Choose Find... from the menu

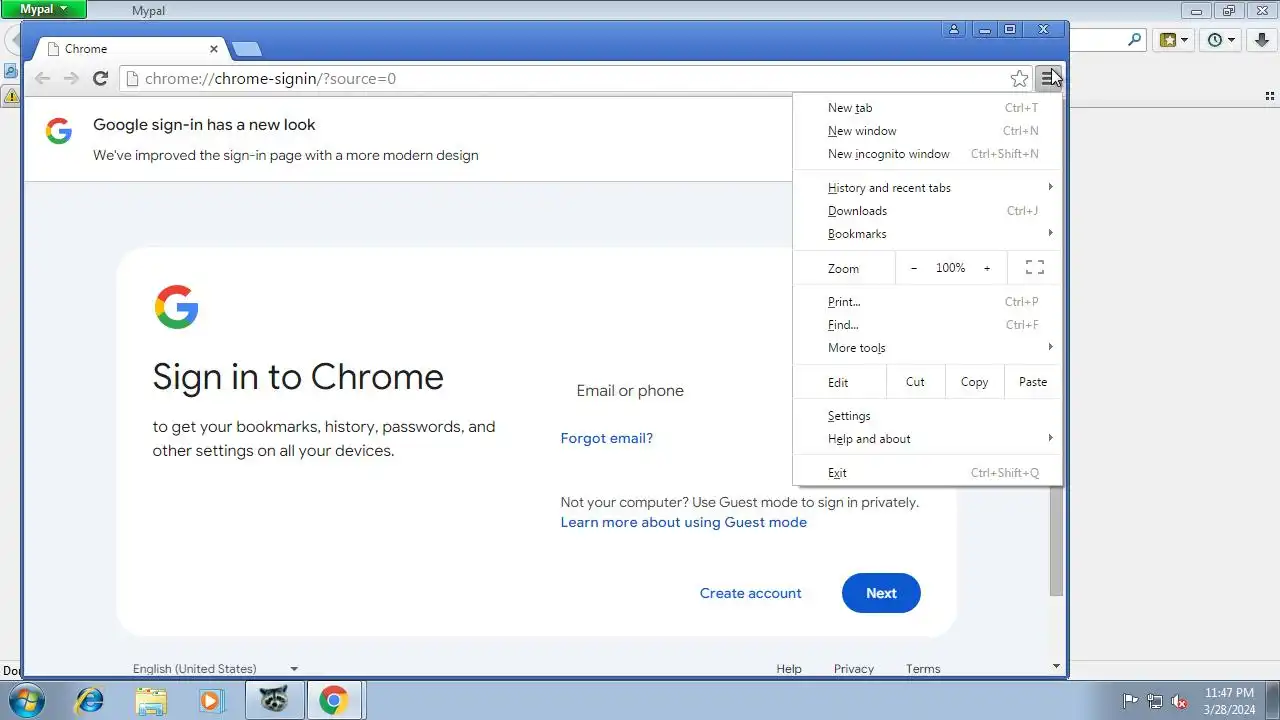[x=928, y=324]
